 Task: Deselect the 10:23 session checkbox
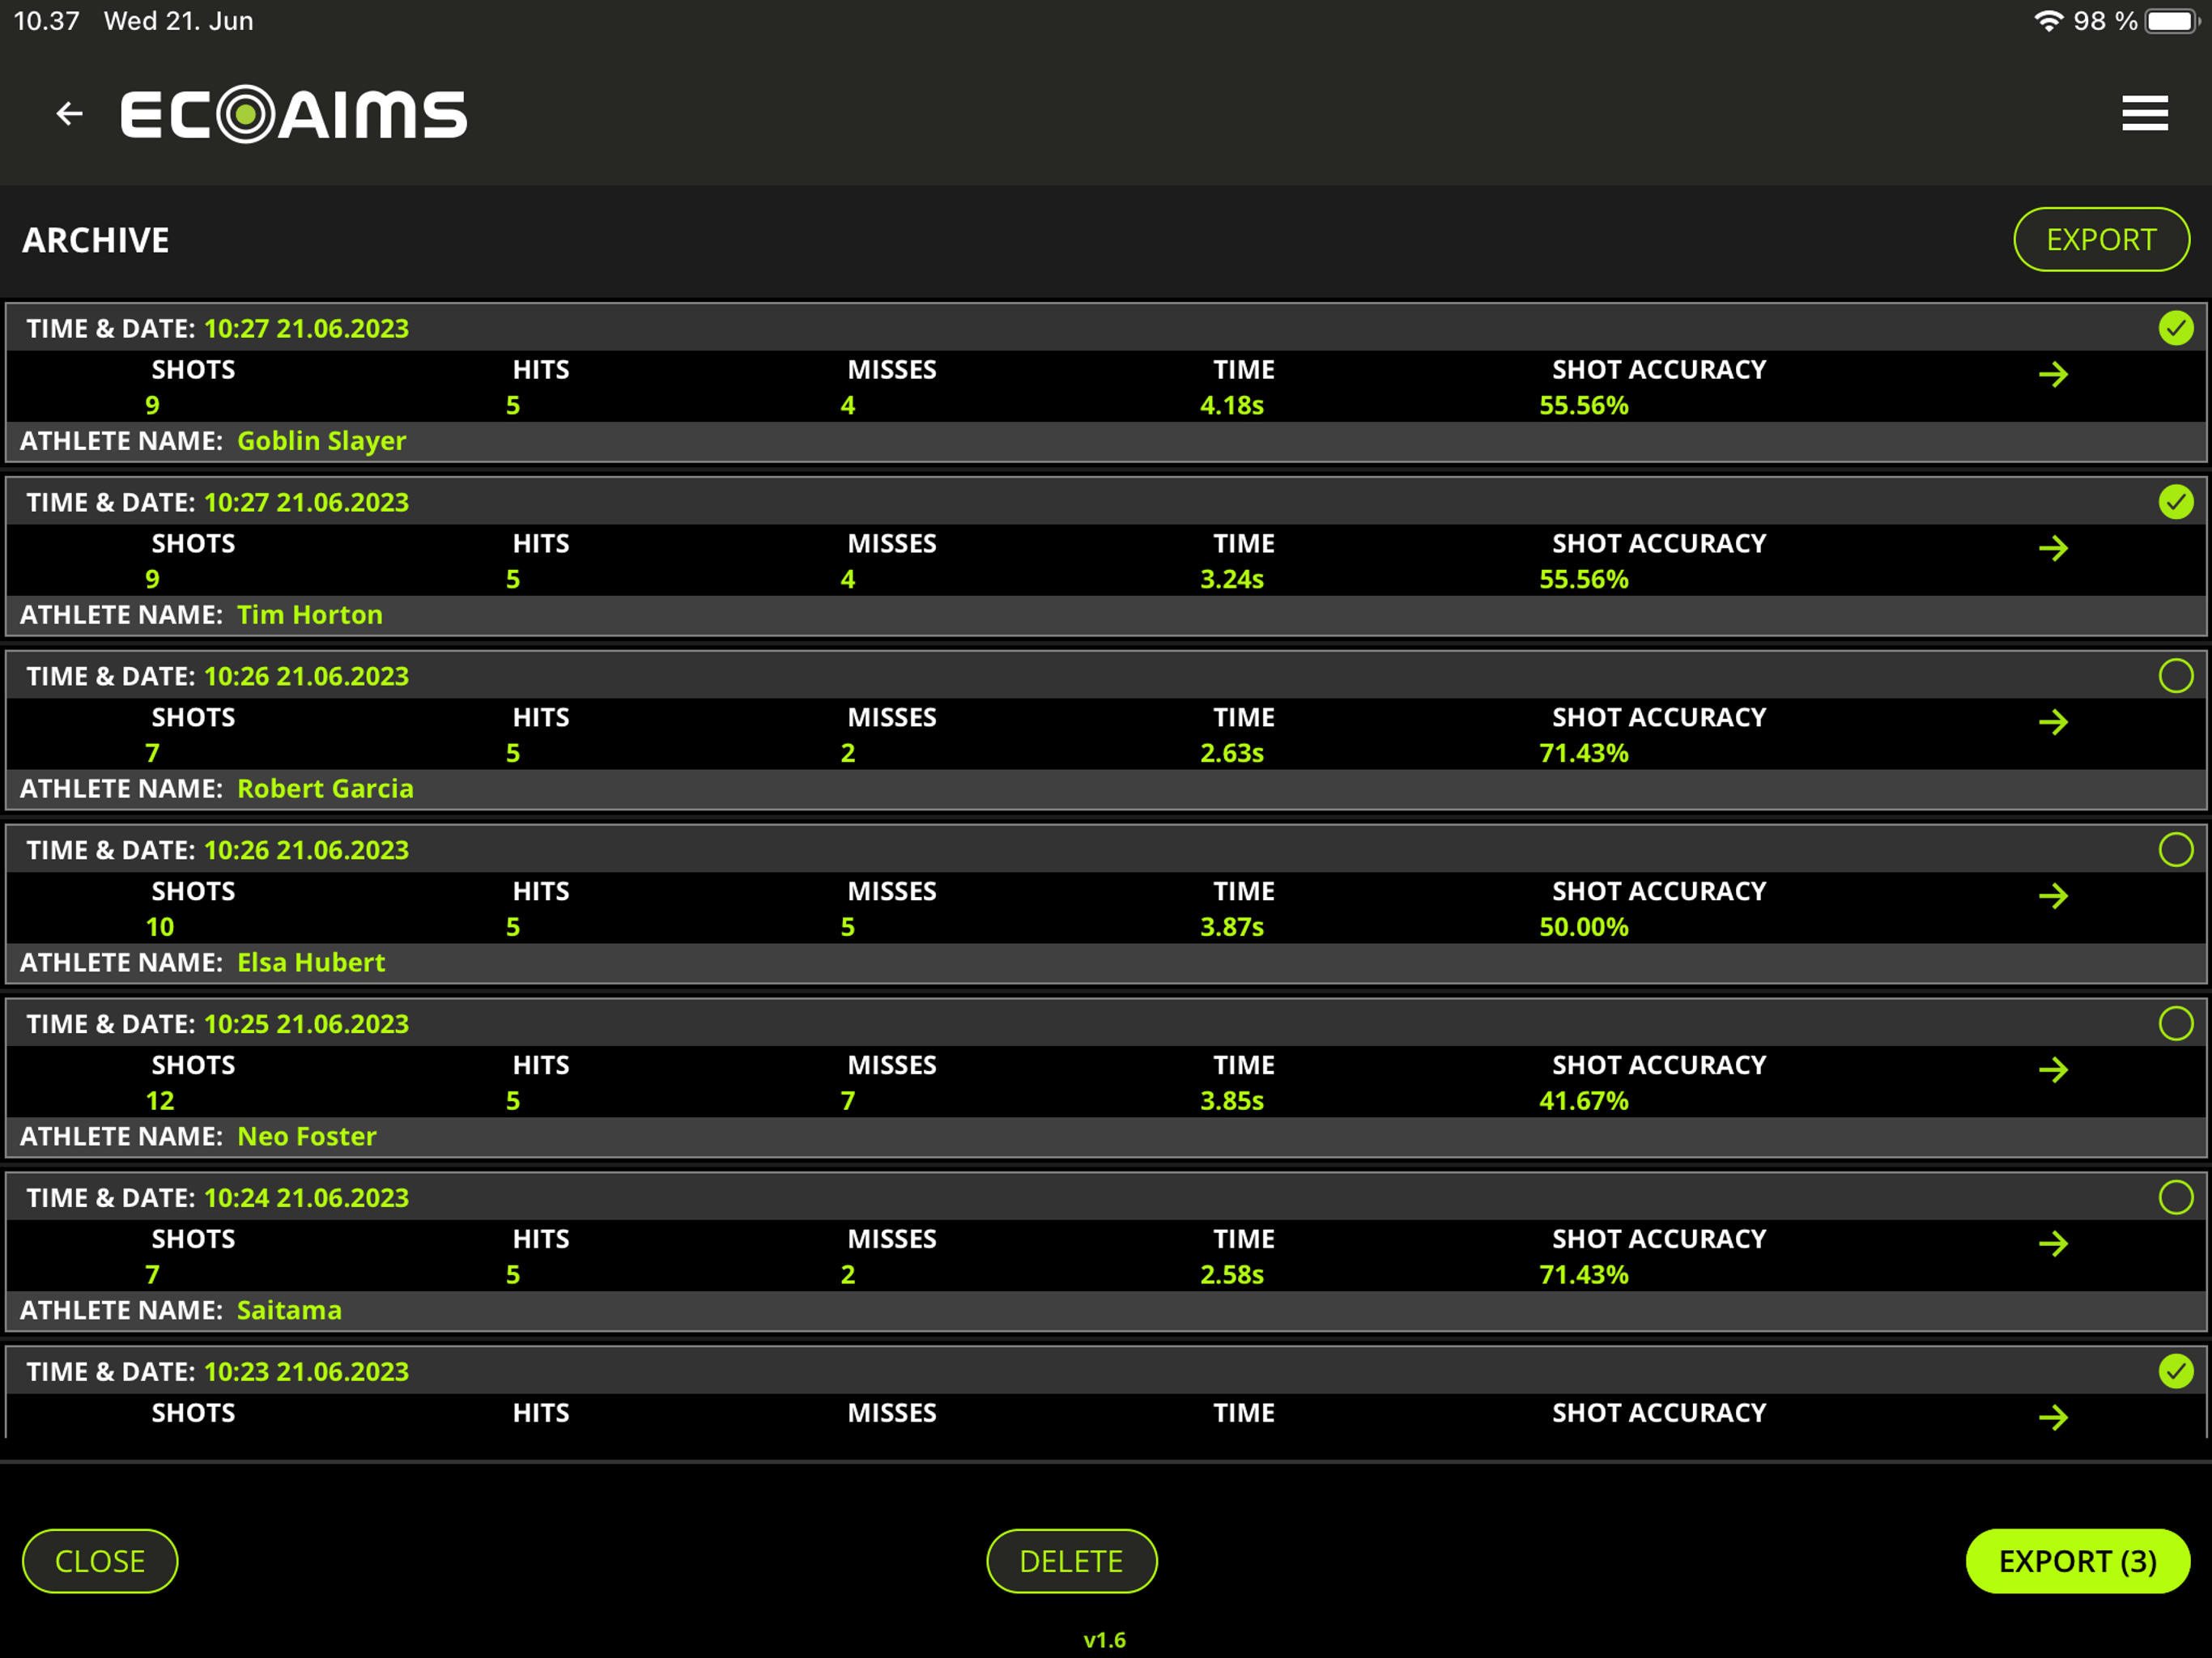click(2176, 1372)
